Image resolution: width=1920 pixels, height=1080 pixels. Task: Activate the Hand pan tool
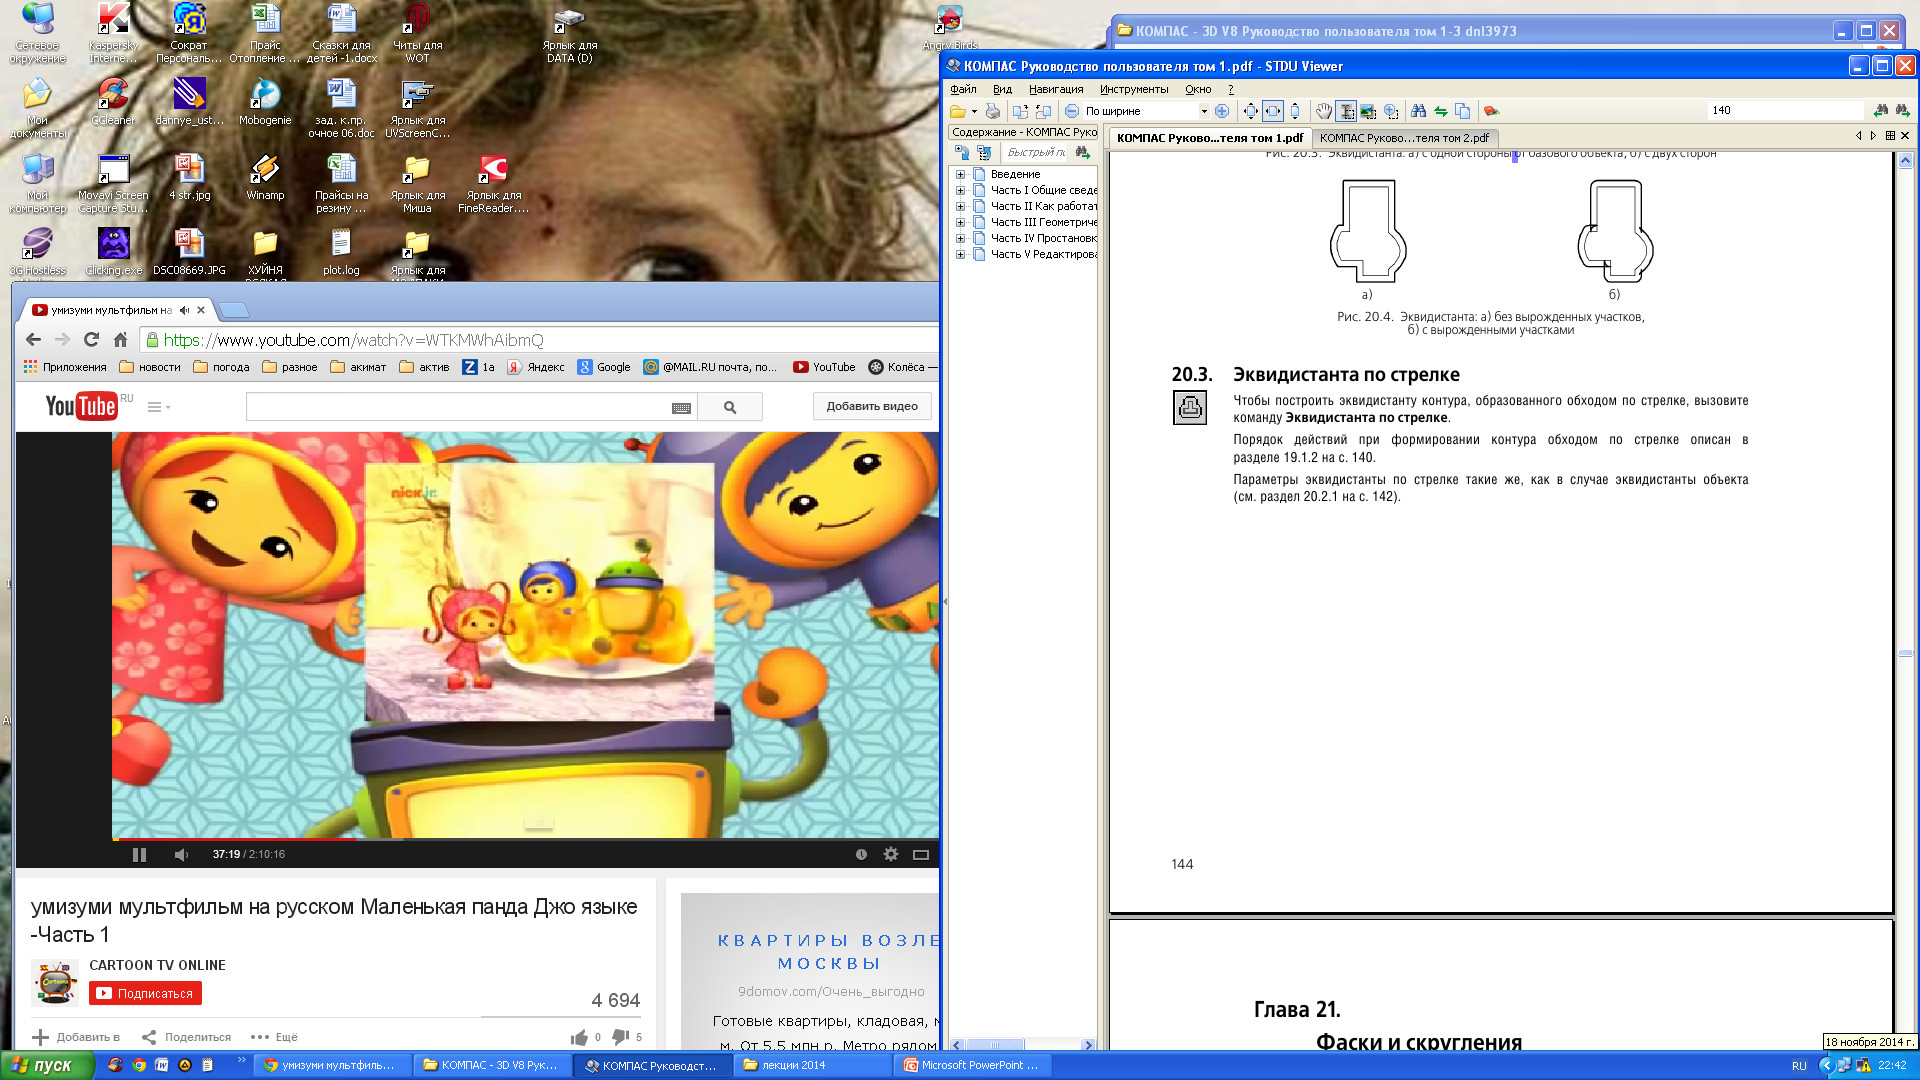(x=1324, y=111)
